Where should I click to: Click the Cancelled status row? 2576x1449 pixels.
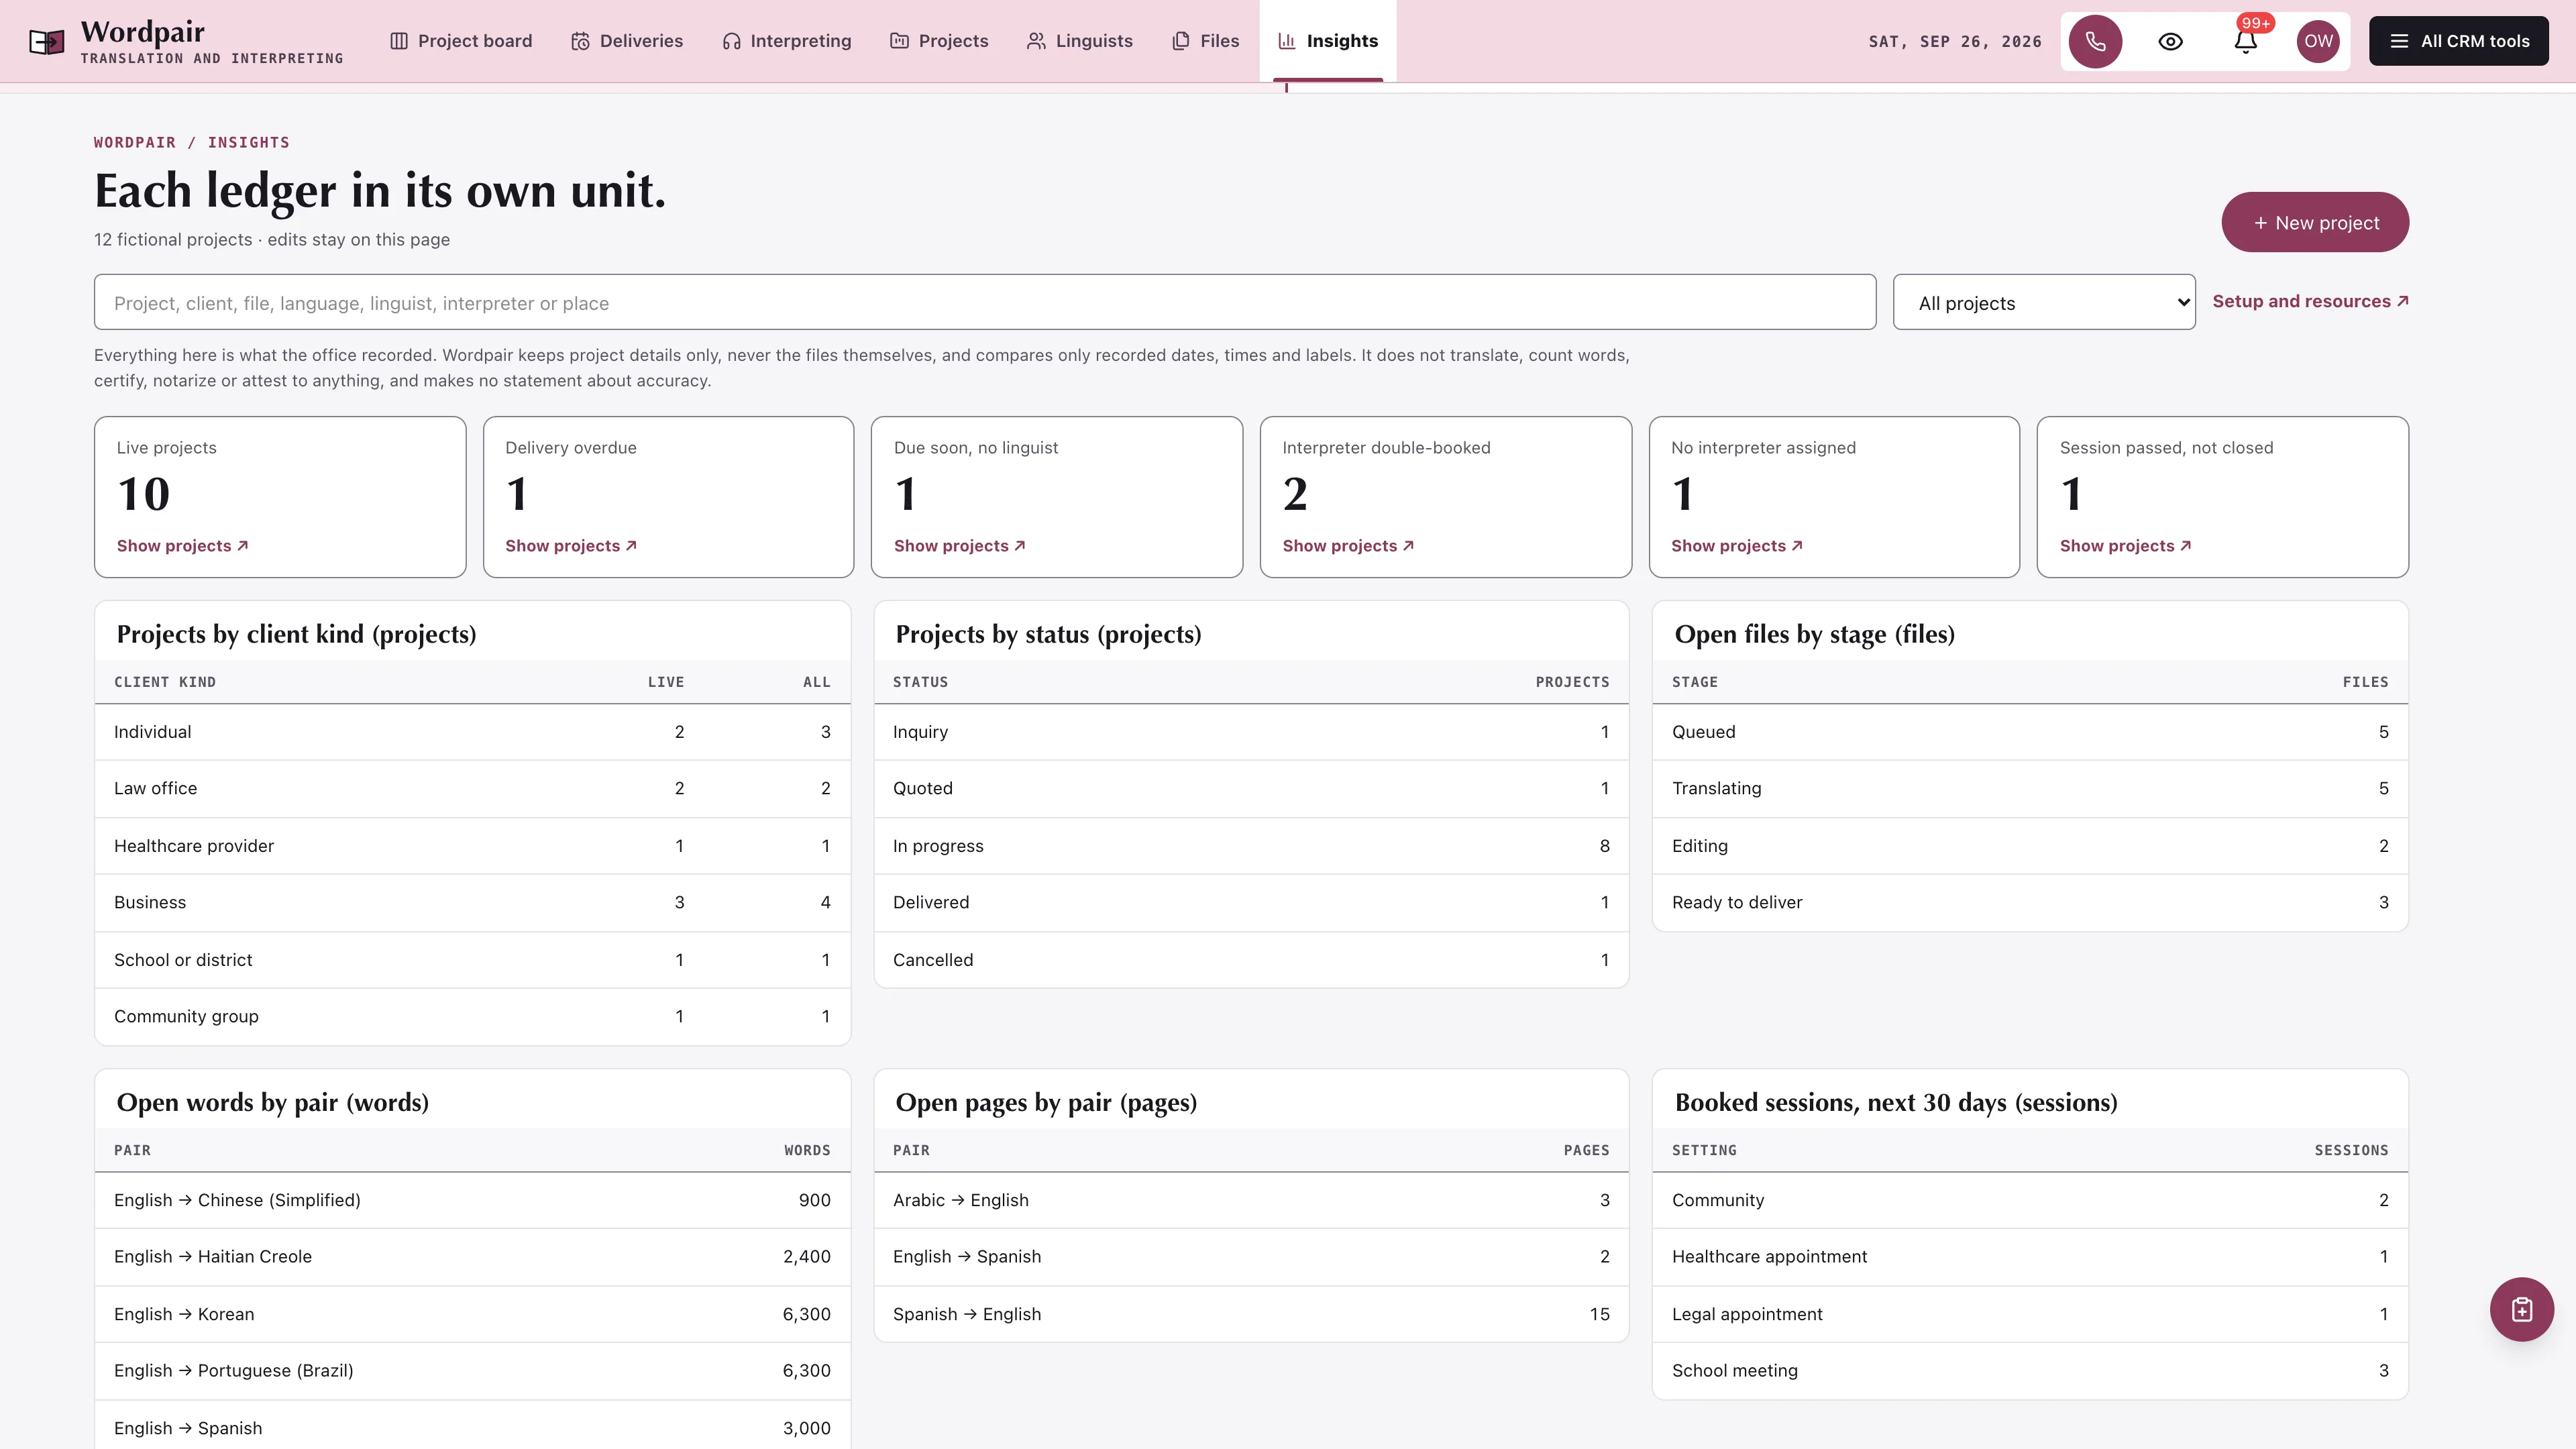click(1251, 960)
